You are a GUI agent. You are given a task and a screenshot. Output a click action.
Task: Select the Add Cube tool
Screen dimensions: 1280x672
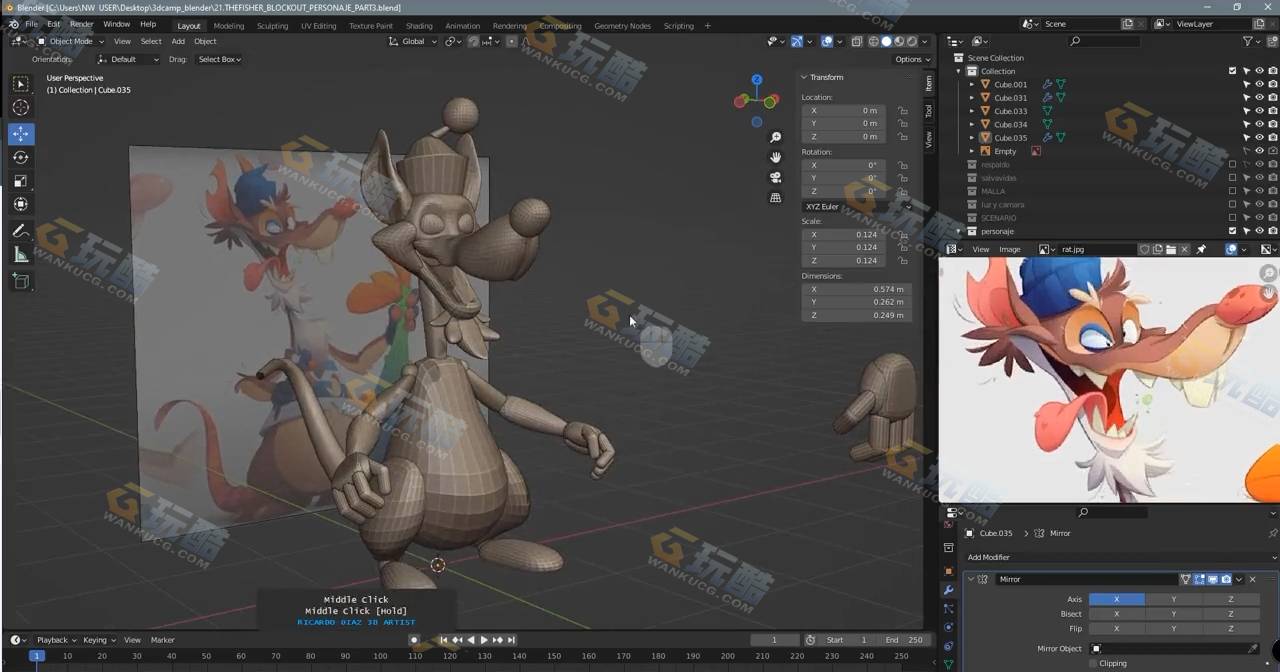pyautogui.click(x=20, y=282)
